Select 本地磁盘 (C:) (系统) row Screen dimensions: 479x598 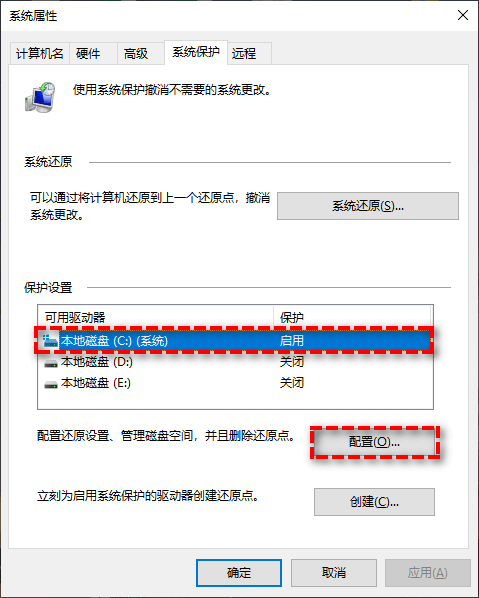[x=235, y=341]
